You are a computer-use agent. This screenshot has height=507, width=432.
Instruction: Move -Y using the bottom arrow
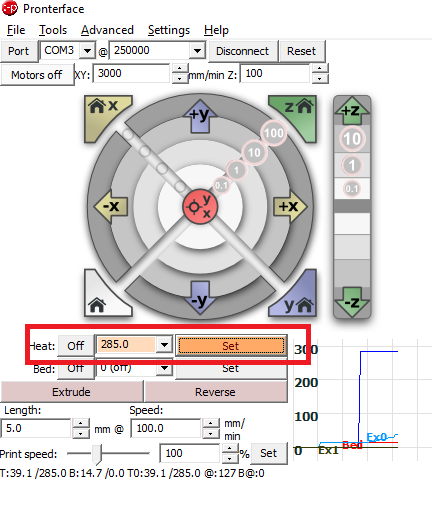click(200, 297)
